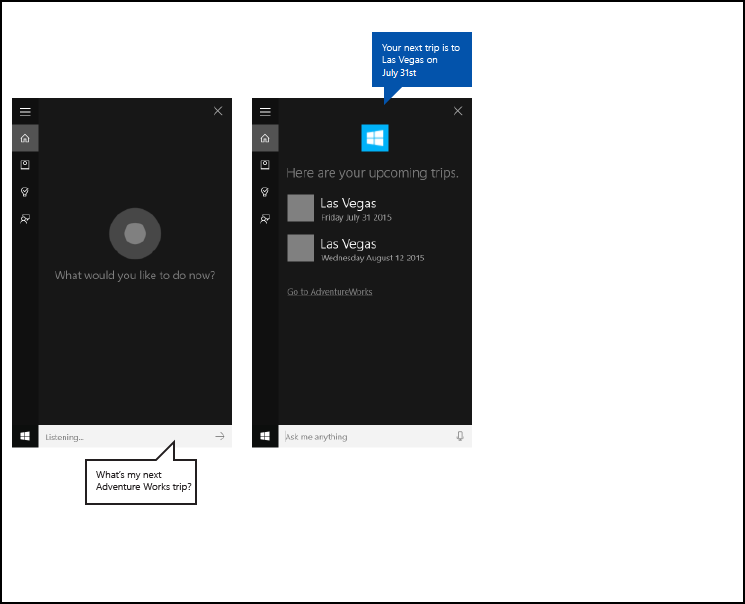Open Notebook icon in left Cortana panel

tap(25, 165)
